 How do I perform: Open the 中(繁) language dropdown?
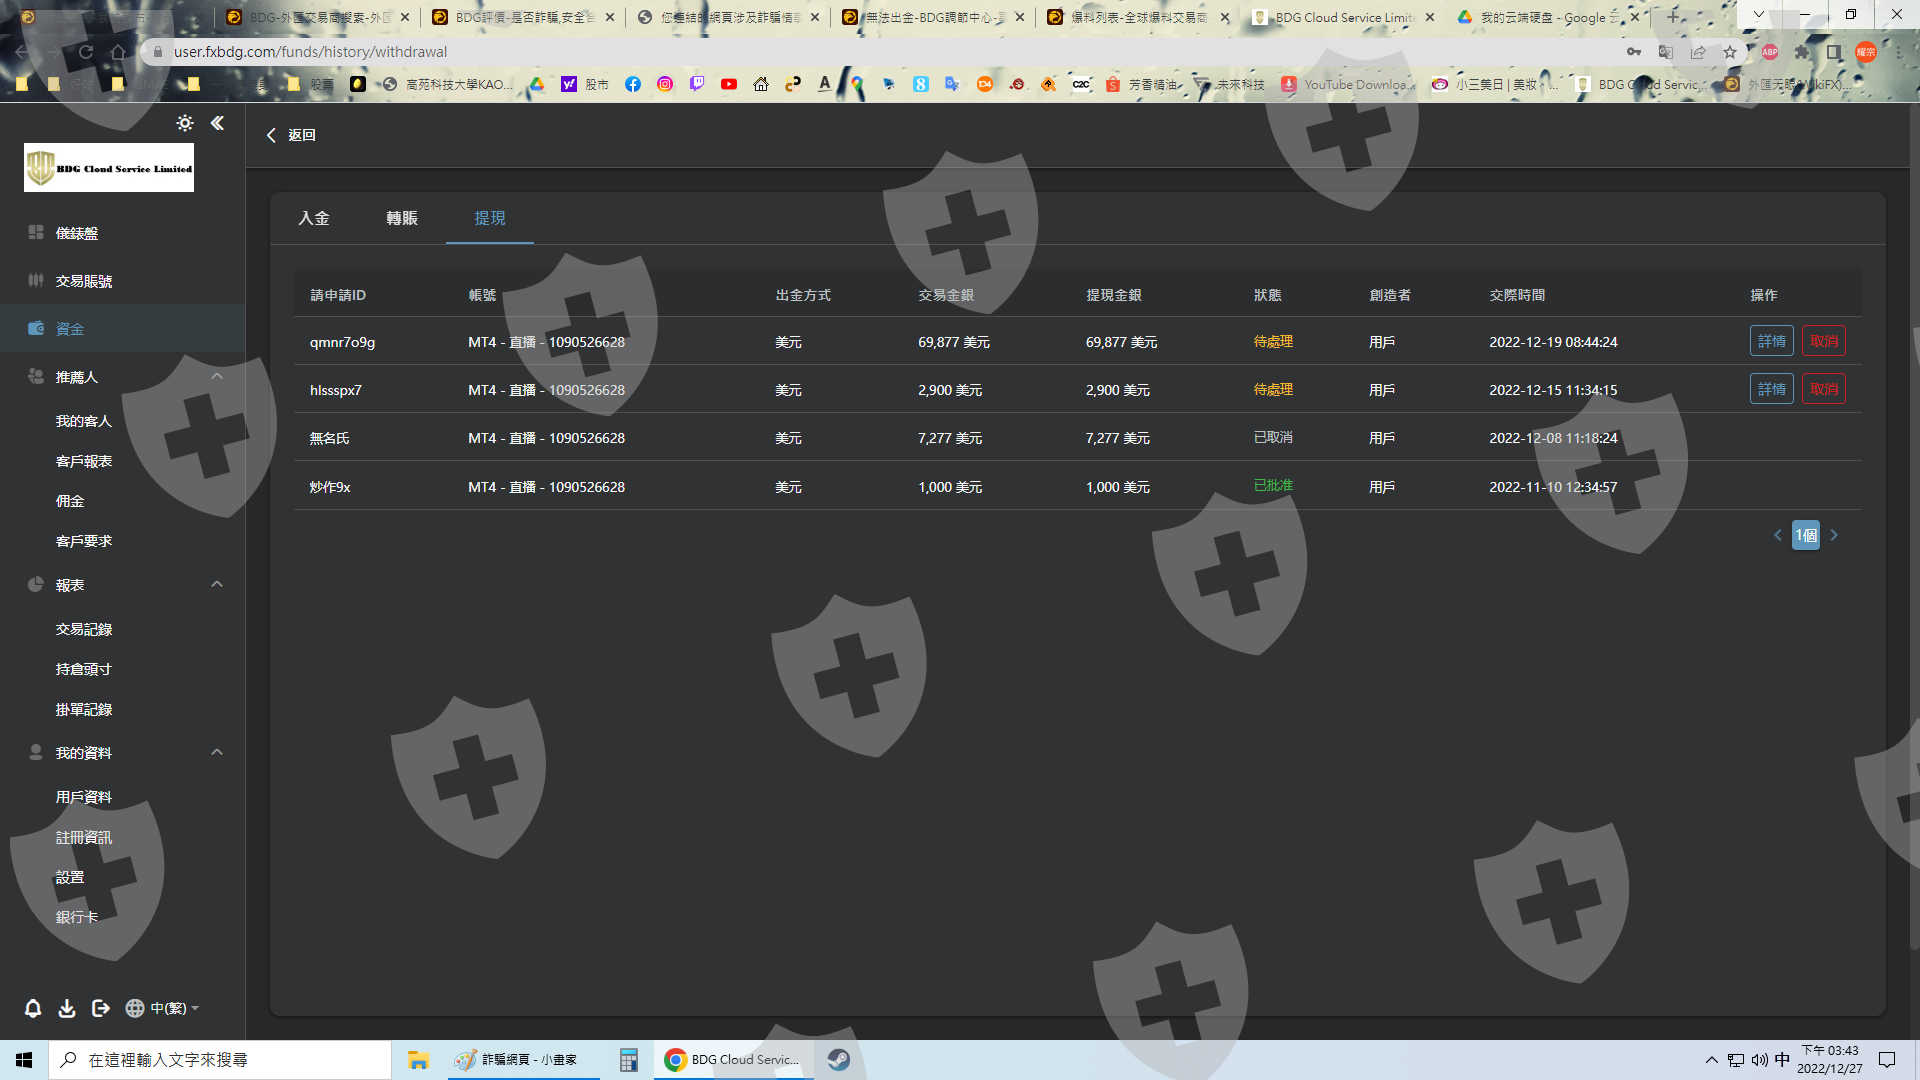tap(163, 1008)
